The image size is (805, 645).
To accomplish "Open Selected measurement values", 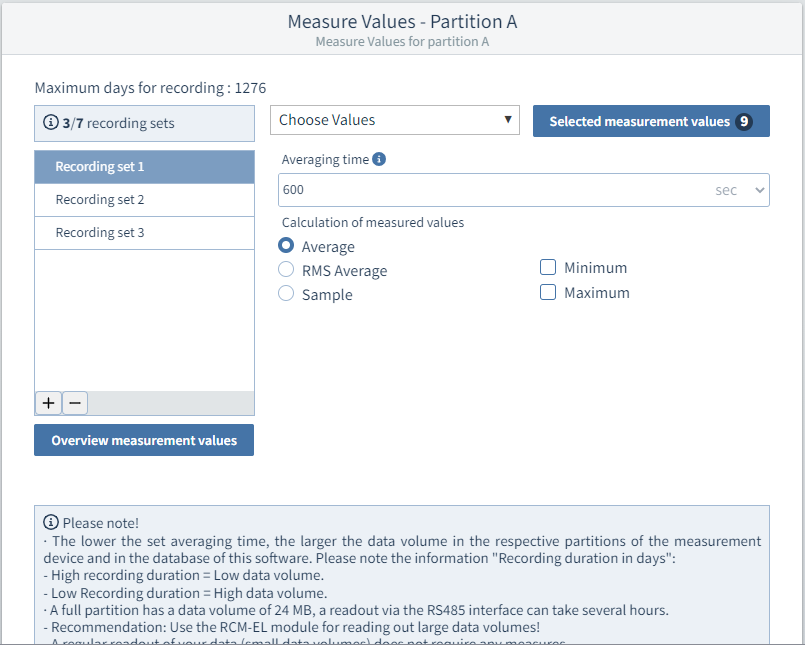I will pos(651,121).
